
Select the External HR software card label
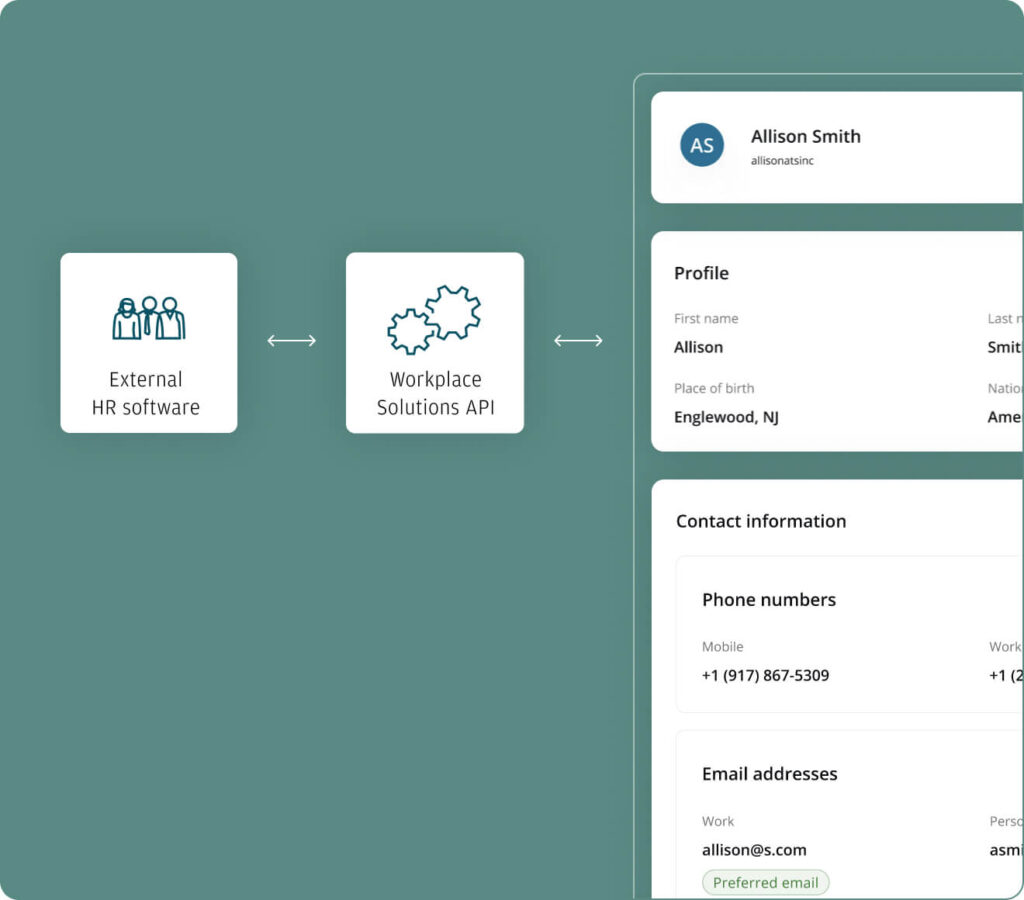[146, 393]
